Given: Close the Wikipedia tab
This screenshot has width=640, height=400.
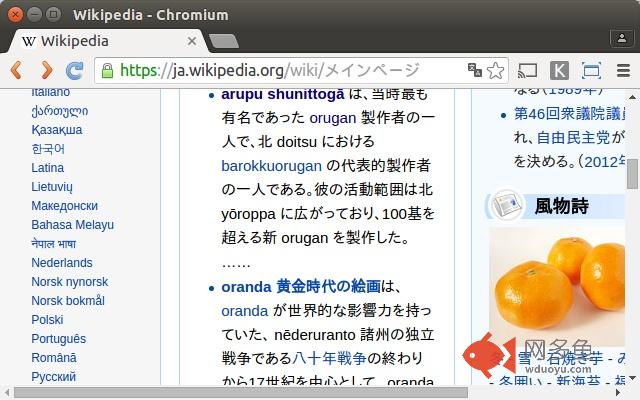Looking at the screenshot, I should pyautogui.click(x=192, y=41).
